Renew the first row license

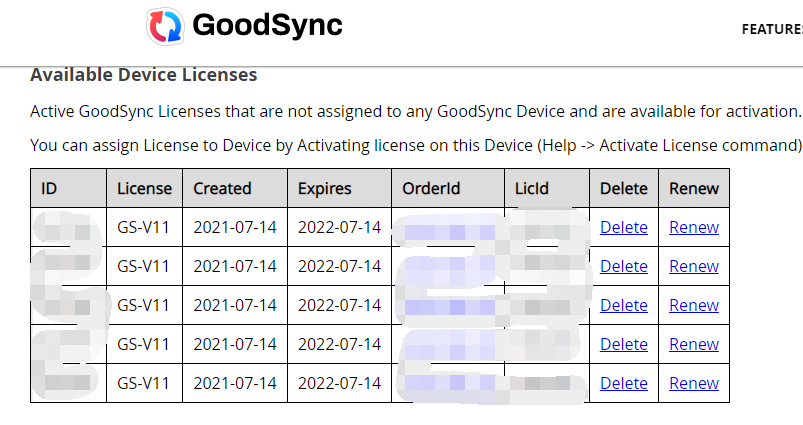click(694, 227)
